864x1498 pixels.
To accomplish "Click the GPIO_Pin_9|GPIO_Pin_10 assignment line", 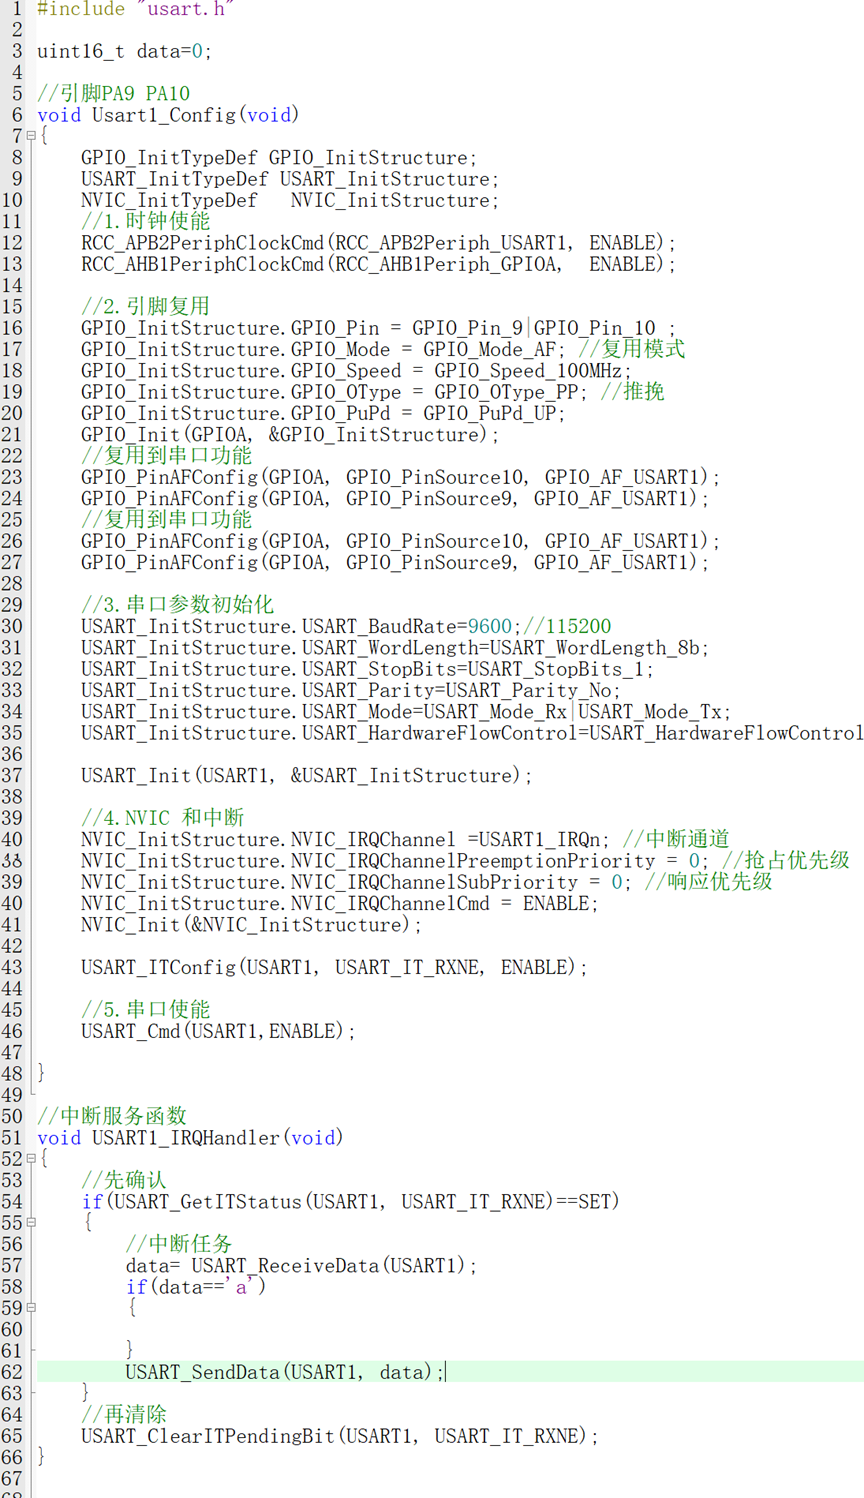I will pos(379,328).
